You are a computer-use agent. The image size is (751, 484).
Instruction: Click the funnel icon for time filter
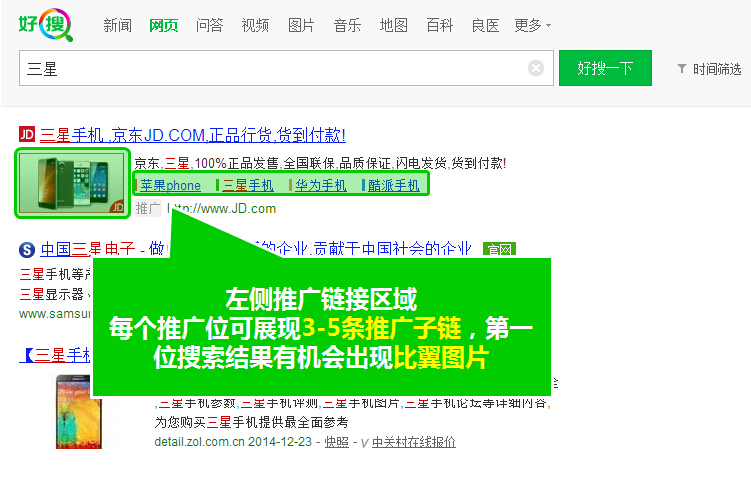682,69
